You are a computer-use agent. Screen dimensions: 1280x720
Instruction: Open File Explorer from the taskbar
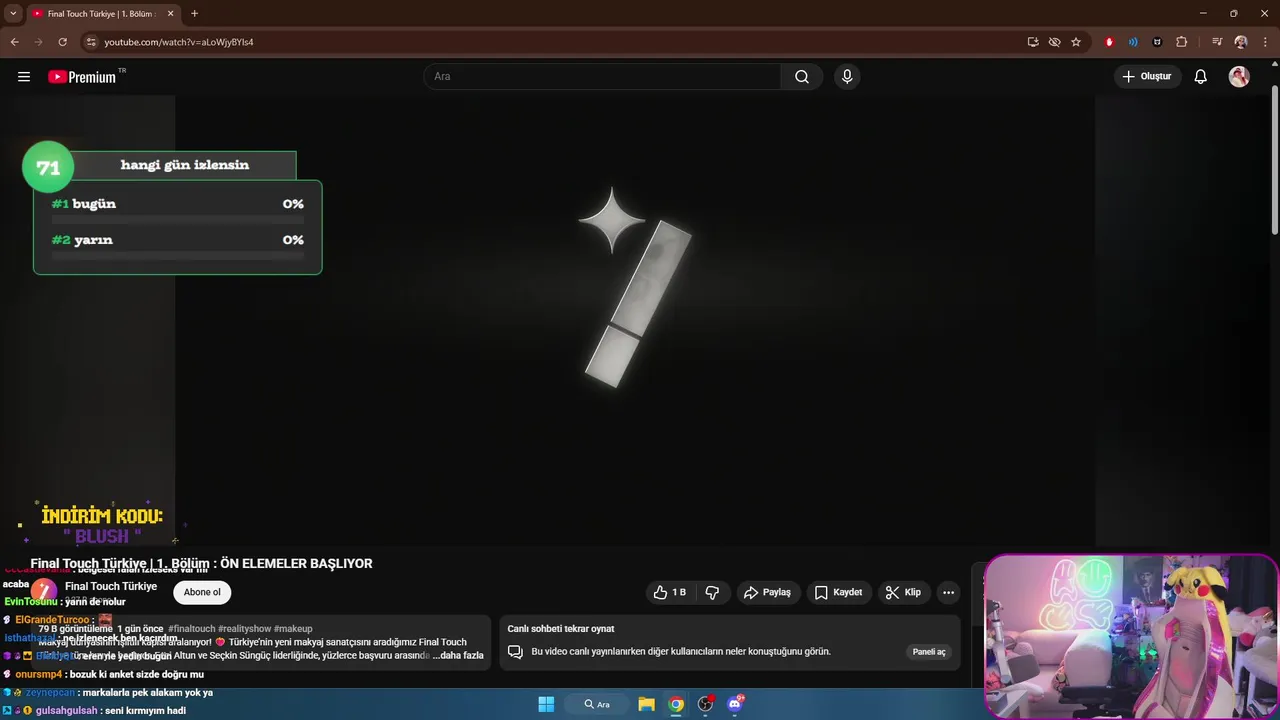(646, 704)
